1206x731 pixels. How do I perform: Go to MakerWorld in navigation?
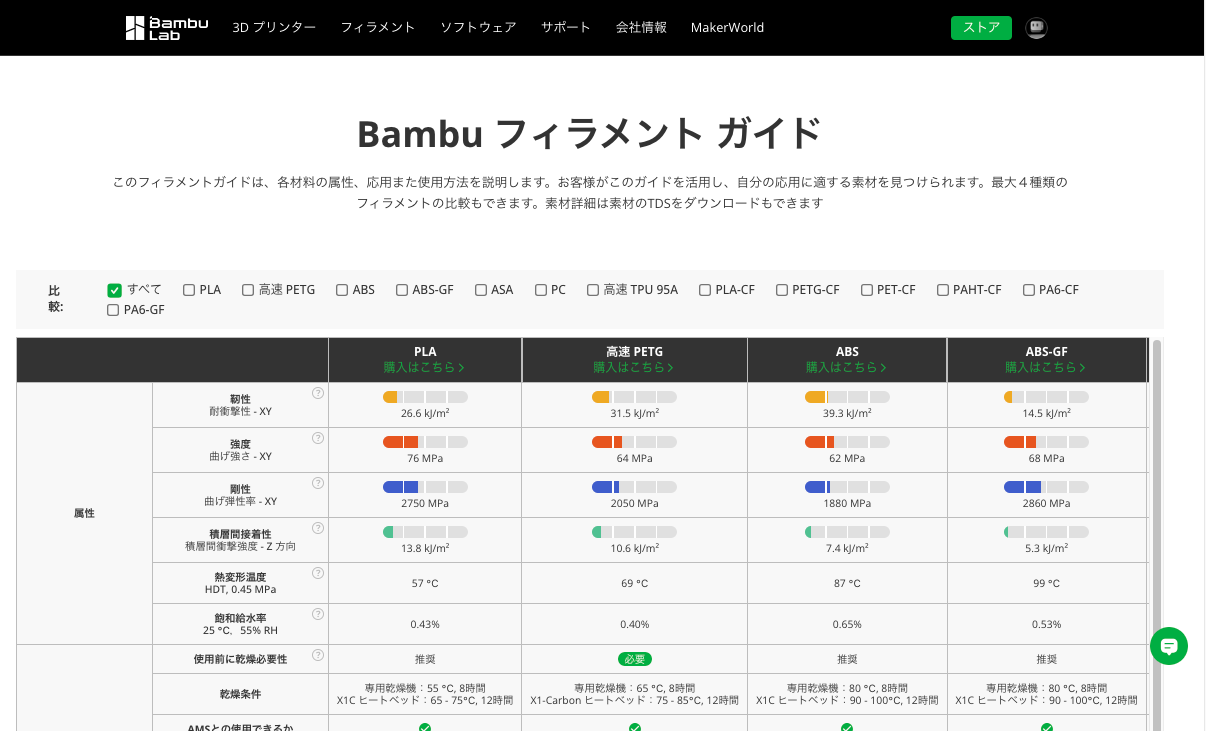(727, 28)
